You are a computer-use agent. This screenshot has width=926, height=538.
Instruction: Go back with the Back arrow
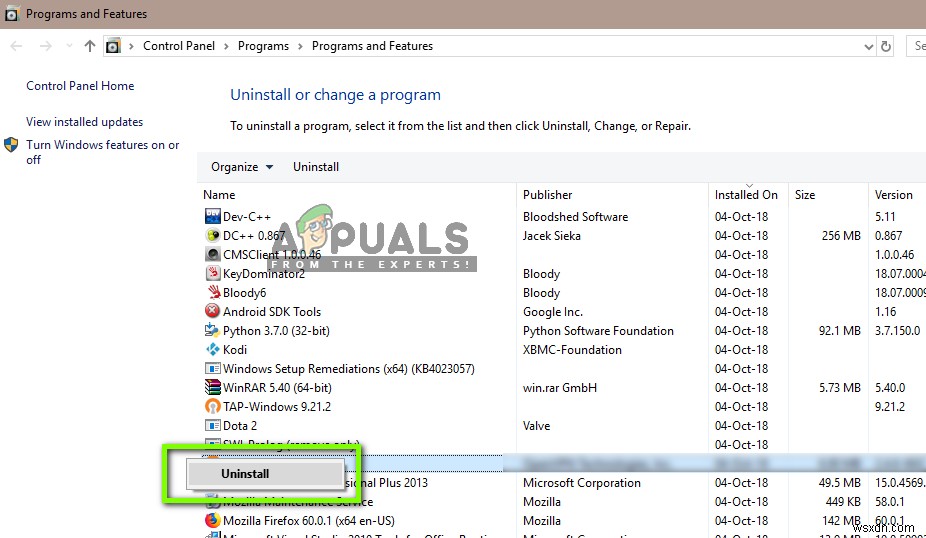click(17, 46)
